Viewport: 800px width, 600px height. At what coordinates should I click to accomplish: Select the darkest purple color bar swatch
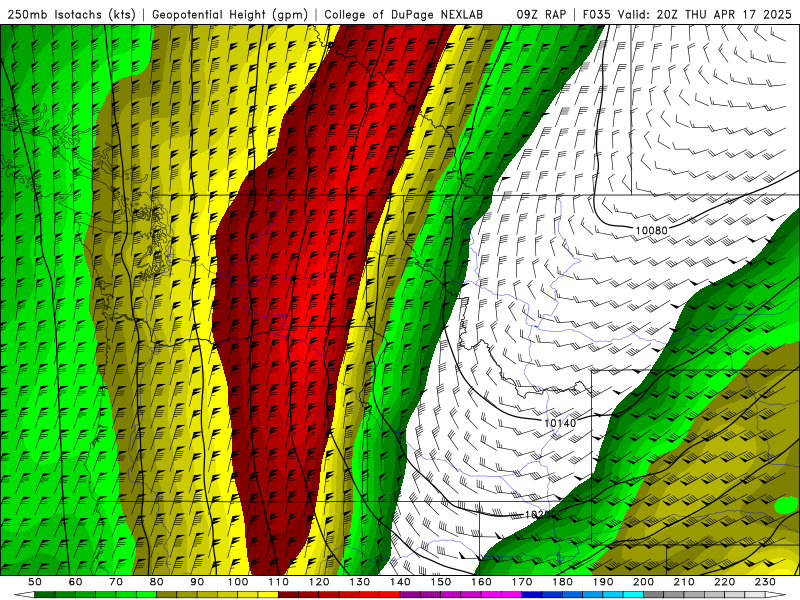click(x=412, y=595)
